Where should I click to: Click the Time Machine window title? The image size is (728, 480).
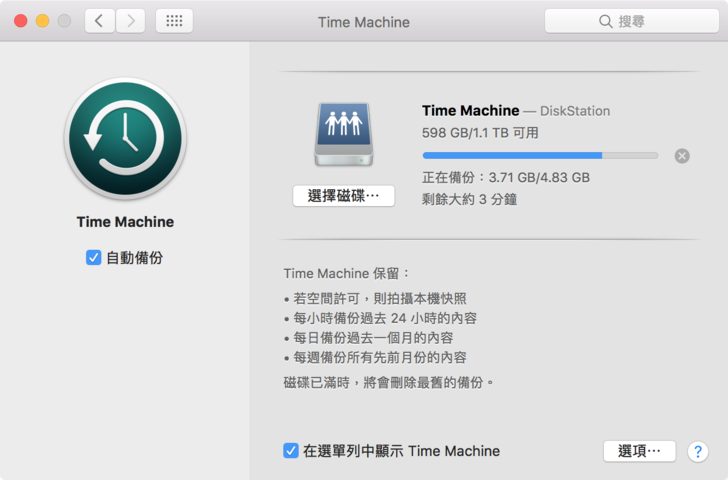363,21
